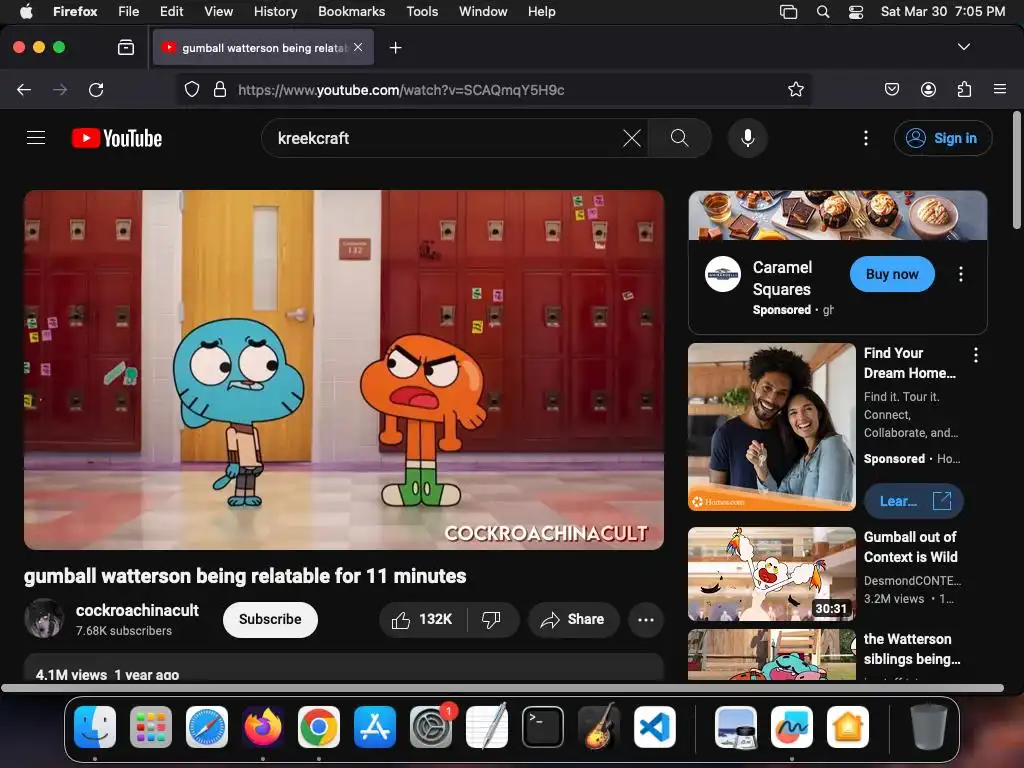Close the gumball watterson tab
Viewport: 1024px width, 768px height.
tap(358, 47)
